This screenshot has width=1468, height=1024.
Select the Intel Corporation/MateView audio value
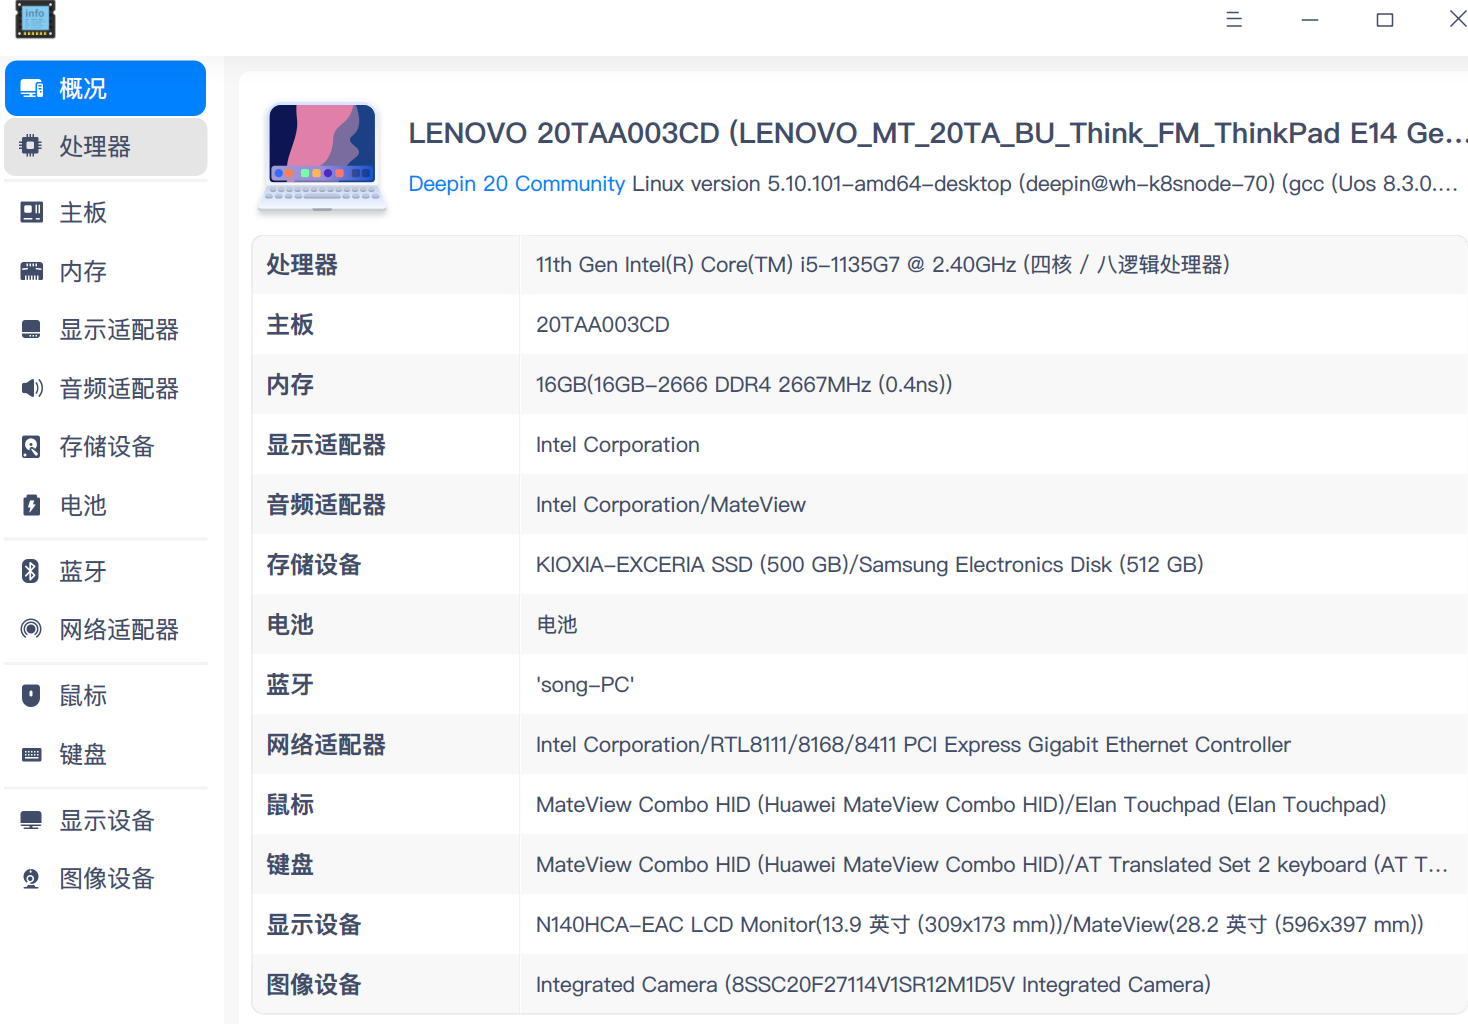671,505
